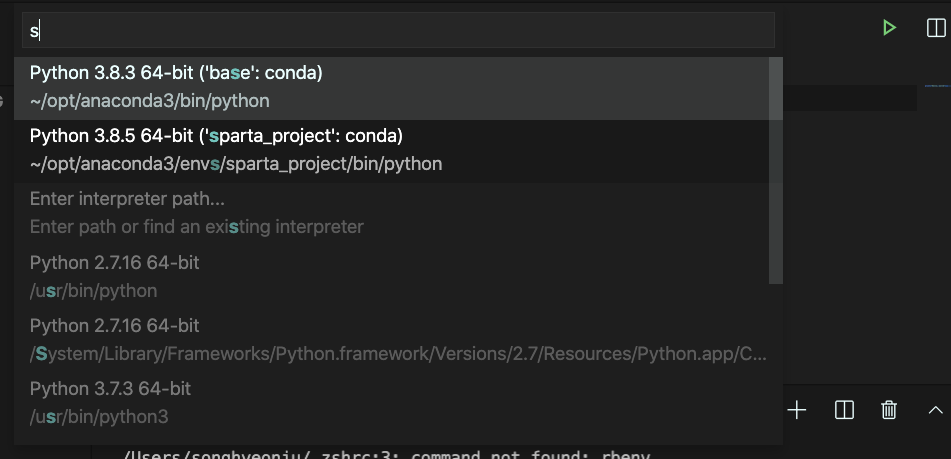
Task: Click the 'Enter path or find an existing interpreter' hint
Action: coord(196,227)
